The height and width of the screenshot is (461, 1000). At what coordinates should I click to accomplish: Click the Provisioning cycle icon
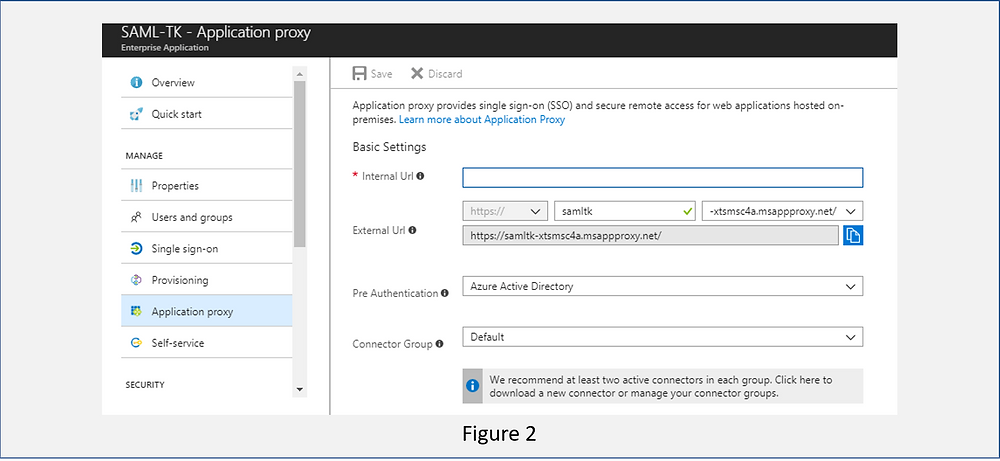coord(135,280)
